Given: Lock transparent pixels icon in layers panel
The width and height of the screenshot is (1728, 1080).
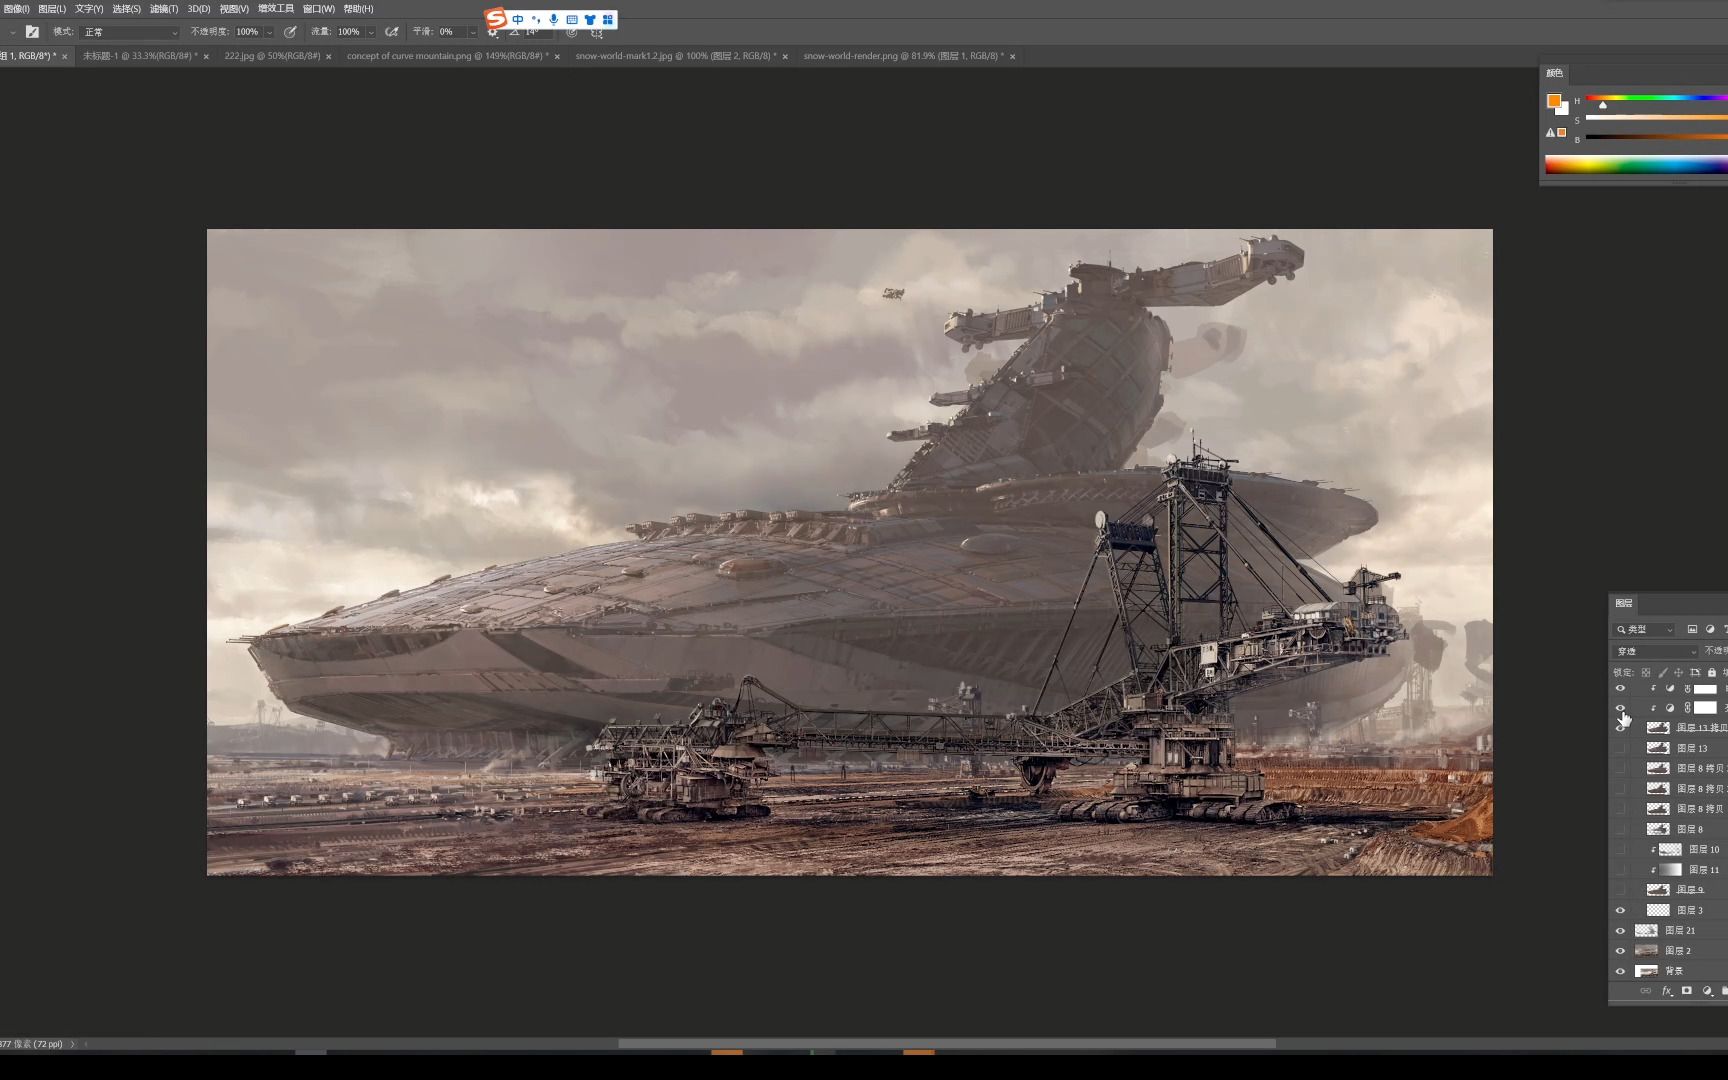Looking at the screenshot, I should click(1646, 672).
